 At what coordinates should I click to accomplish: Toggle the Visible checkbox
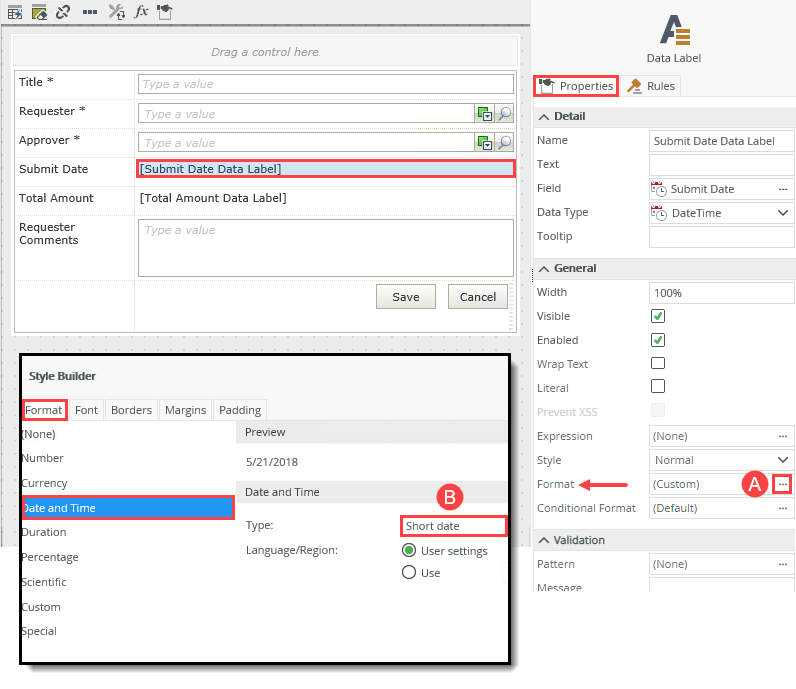[x=658, y=316]
